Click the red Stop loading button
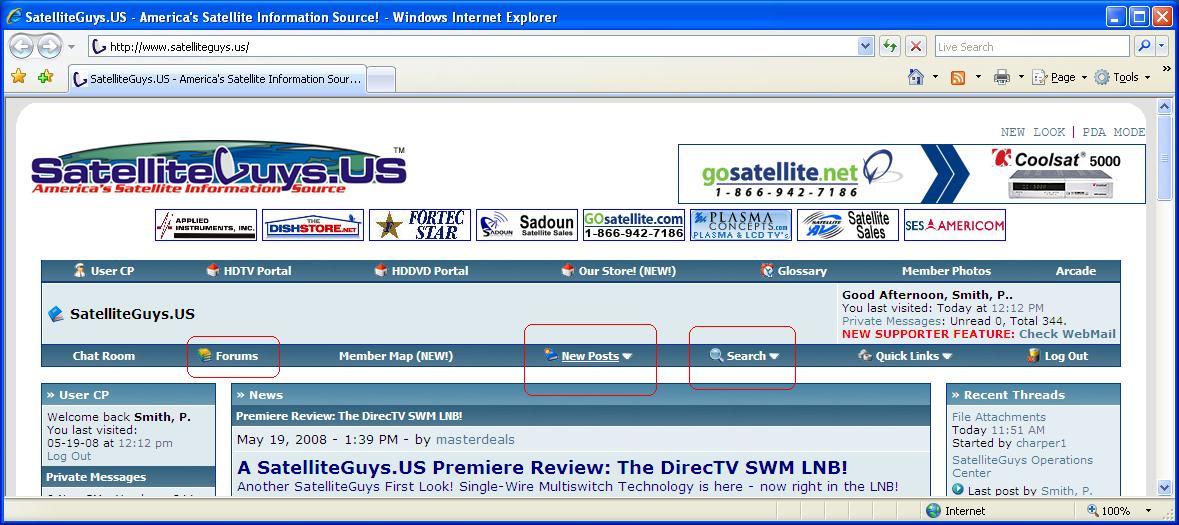Image resolution: width=1179 pixels, height=525 pixels. click(x=915, y=47)
